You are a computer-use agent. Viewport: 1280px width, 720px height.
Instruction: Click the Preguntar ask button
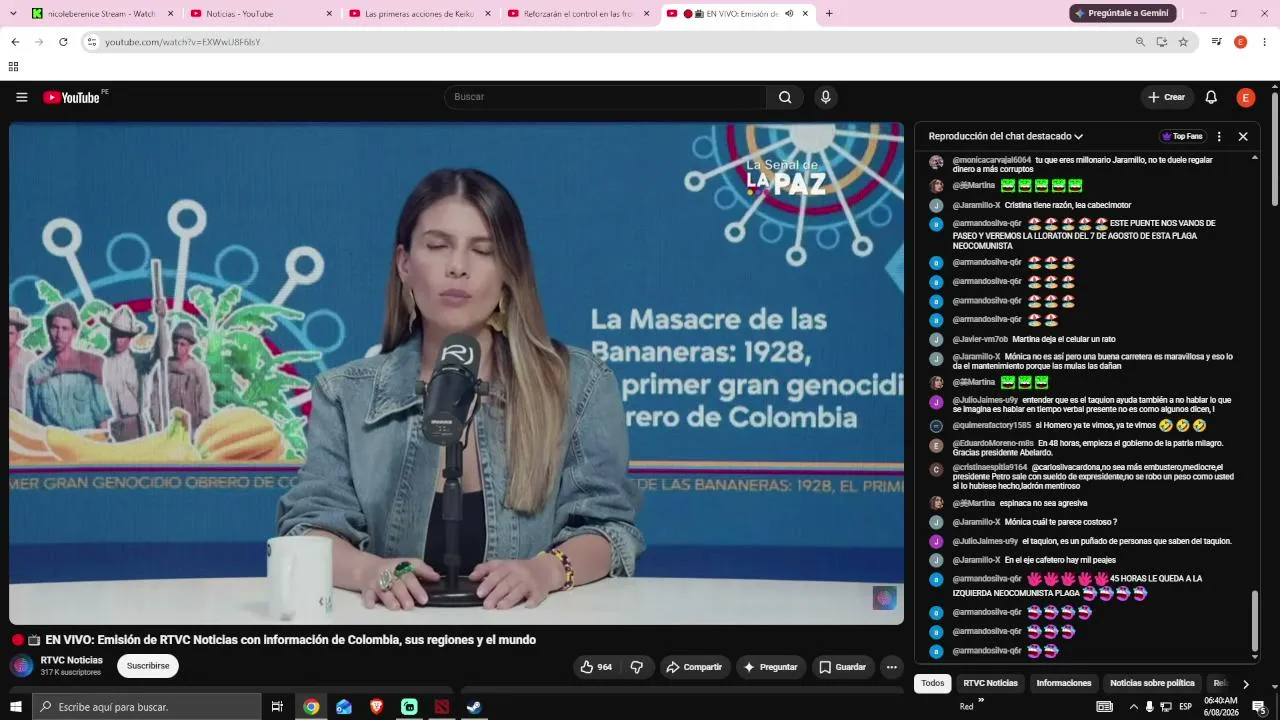click(x=770, y=667)
